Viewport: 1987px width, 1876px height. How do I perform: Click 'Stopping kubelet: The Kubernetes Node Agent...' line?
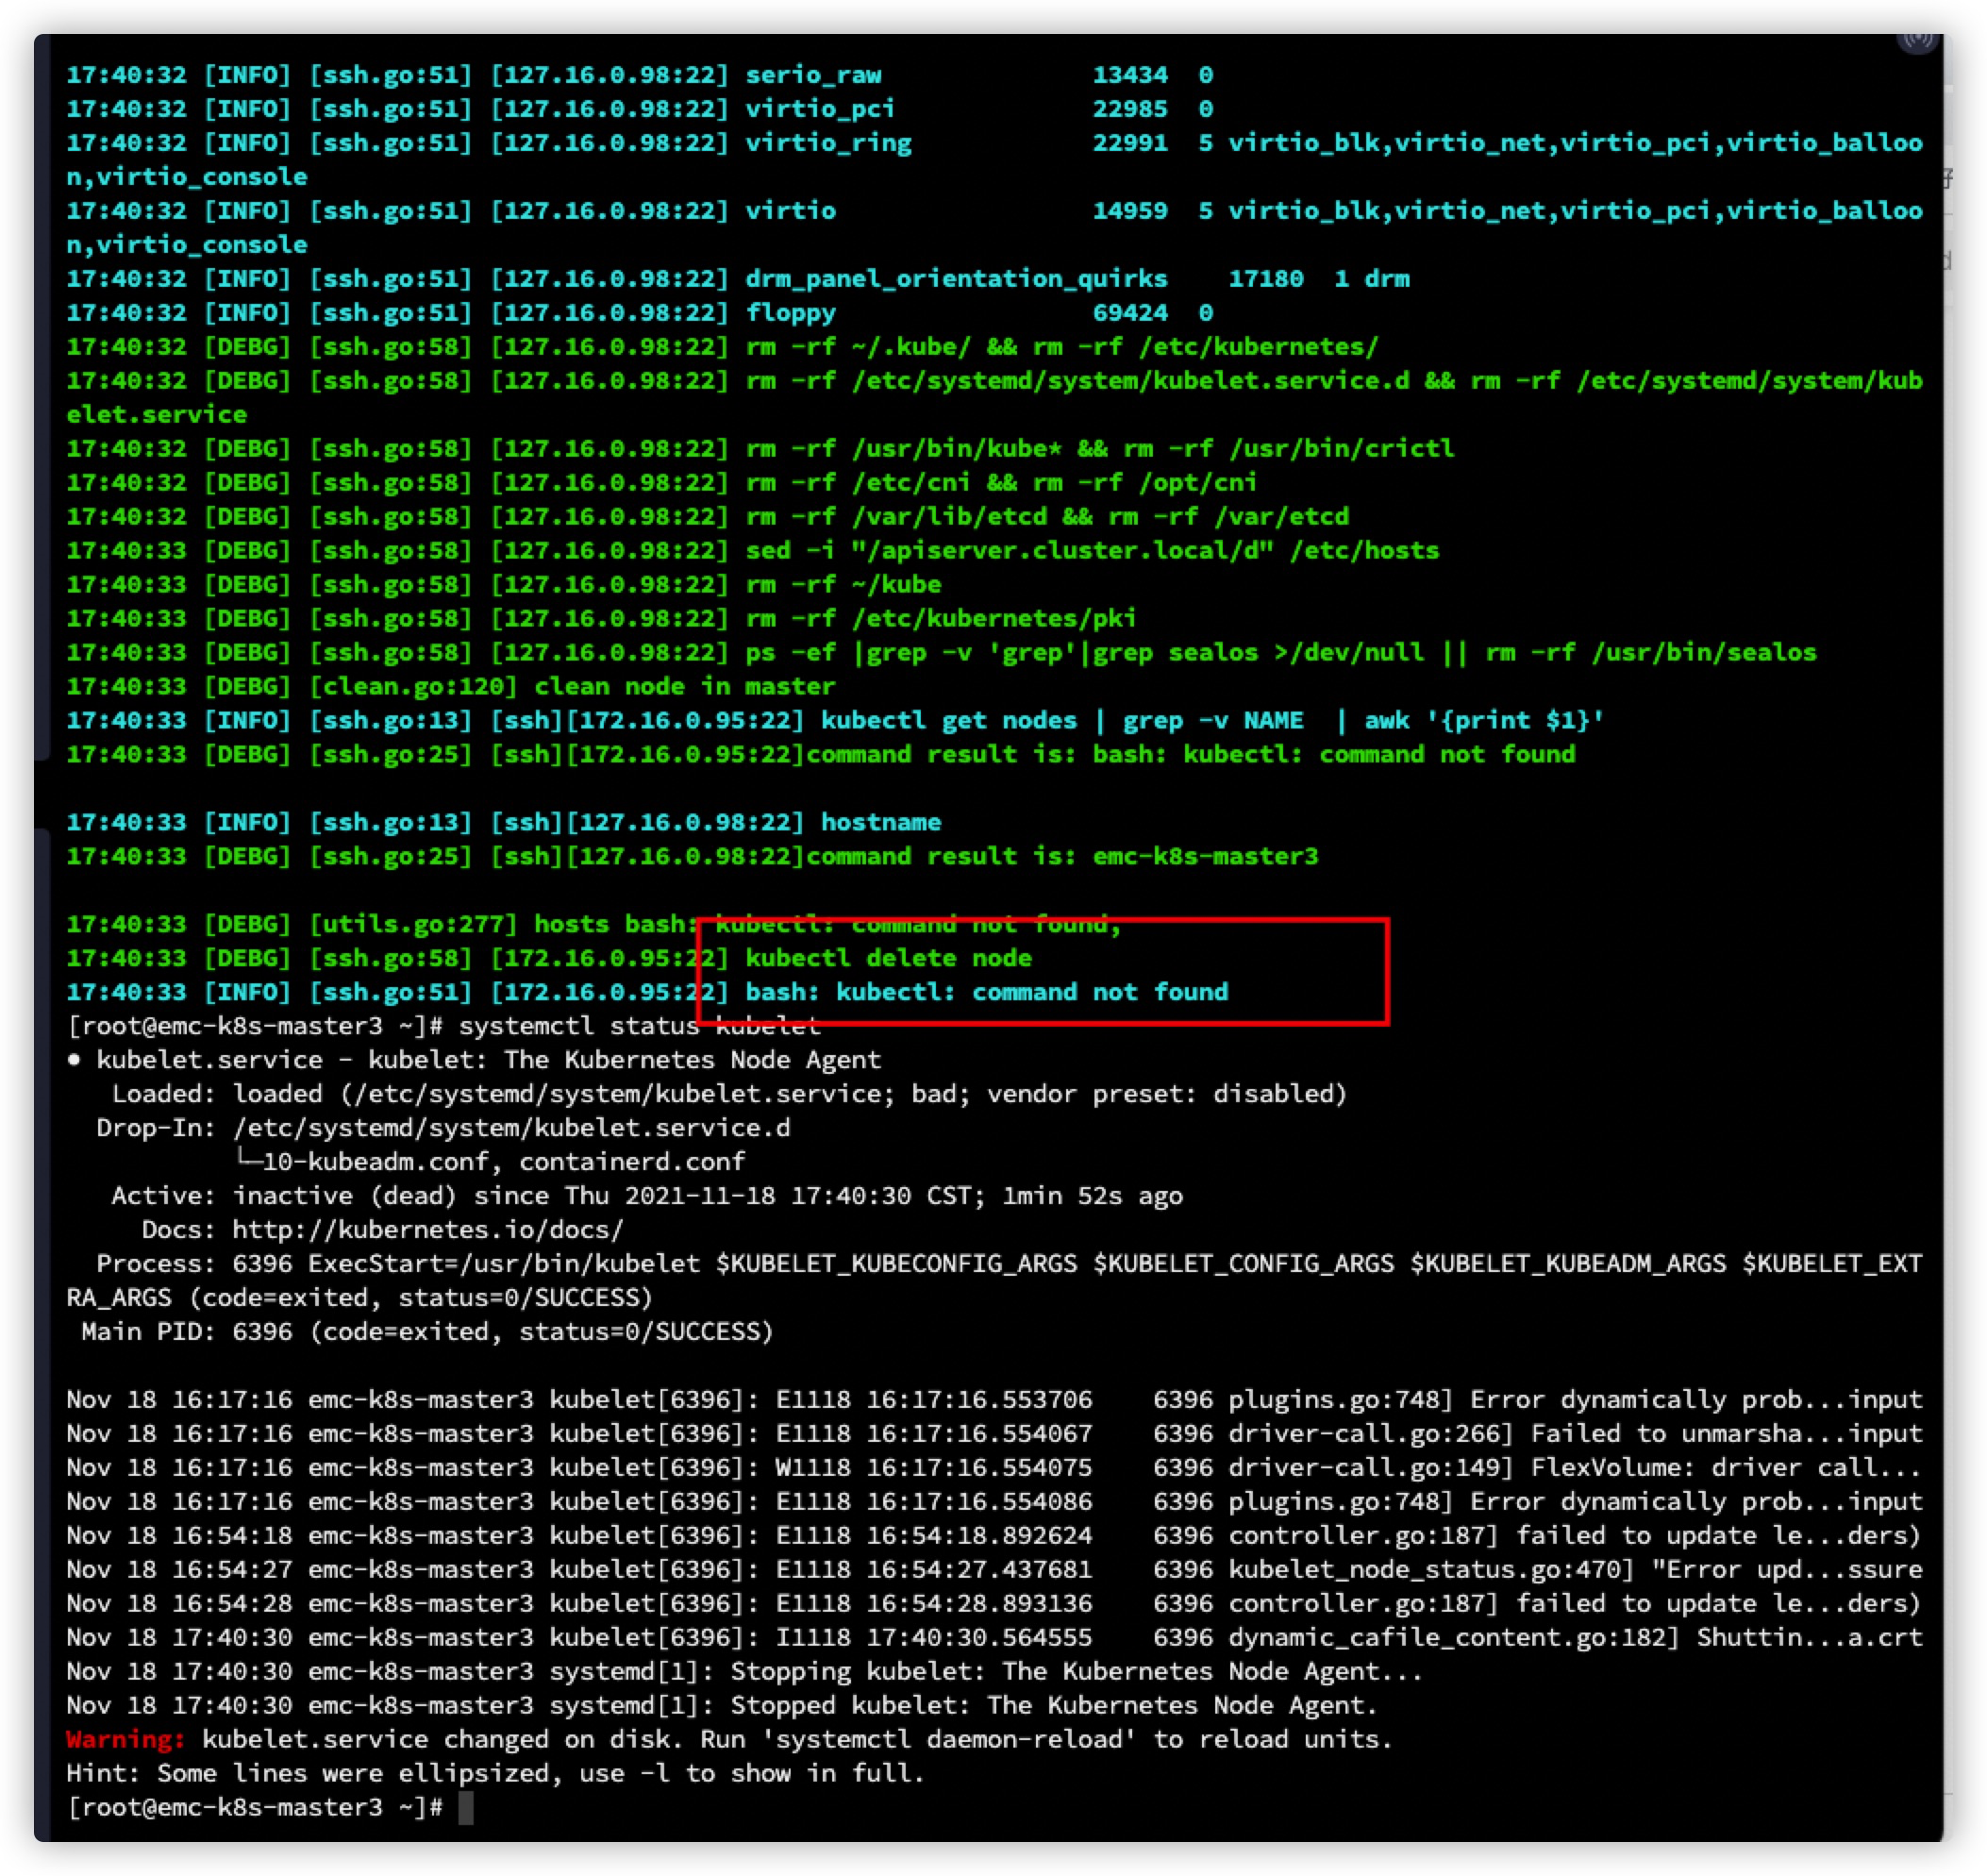click(x=1076, y=1673)
